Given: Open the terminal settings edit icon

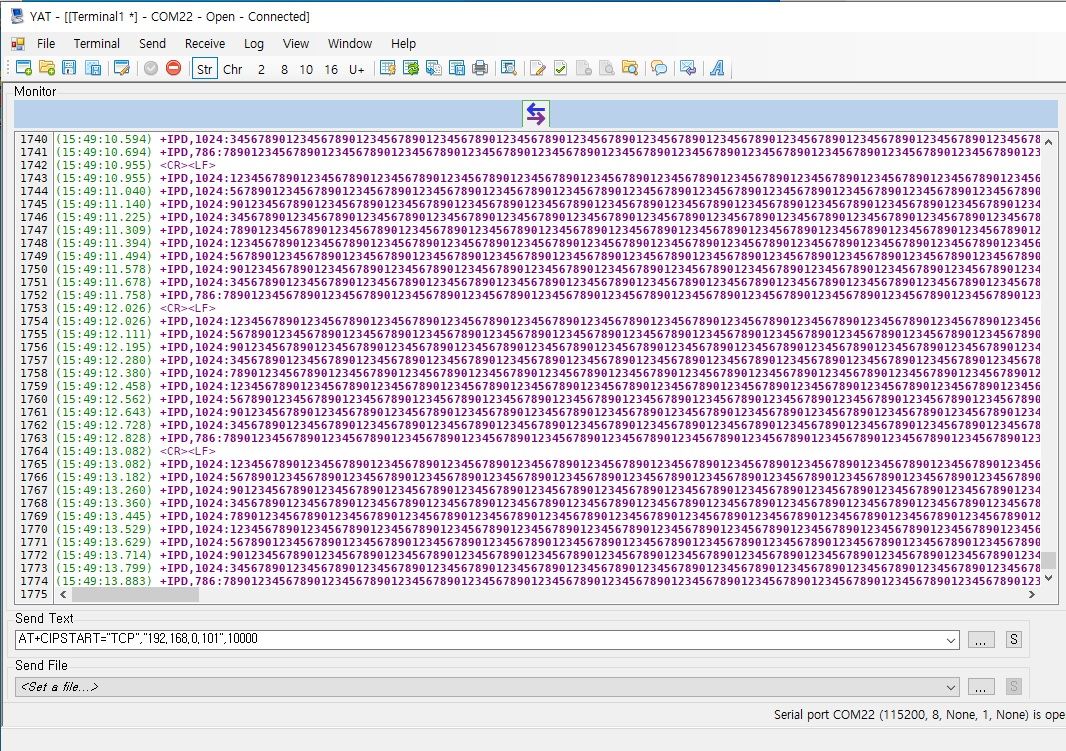Looking at the screenshot, I should click(122, 68).
